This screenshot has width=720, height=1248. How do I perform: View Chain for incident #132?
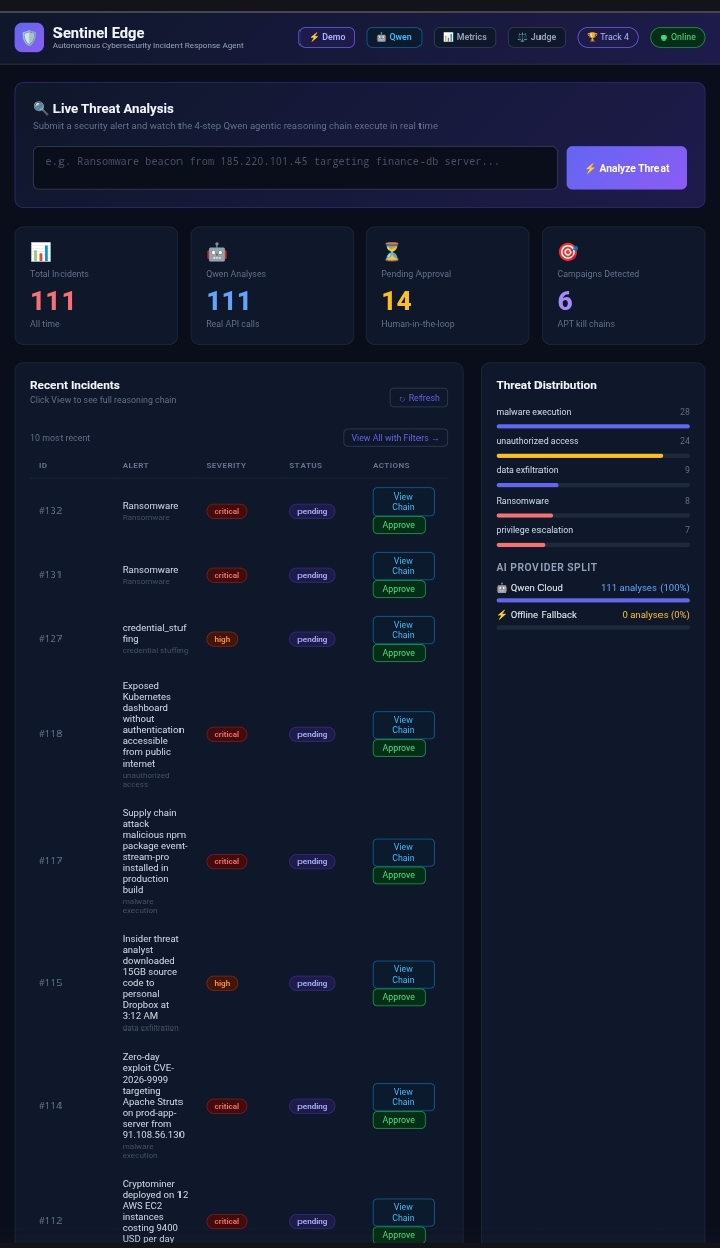click(403, 501)
